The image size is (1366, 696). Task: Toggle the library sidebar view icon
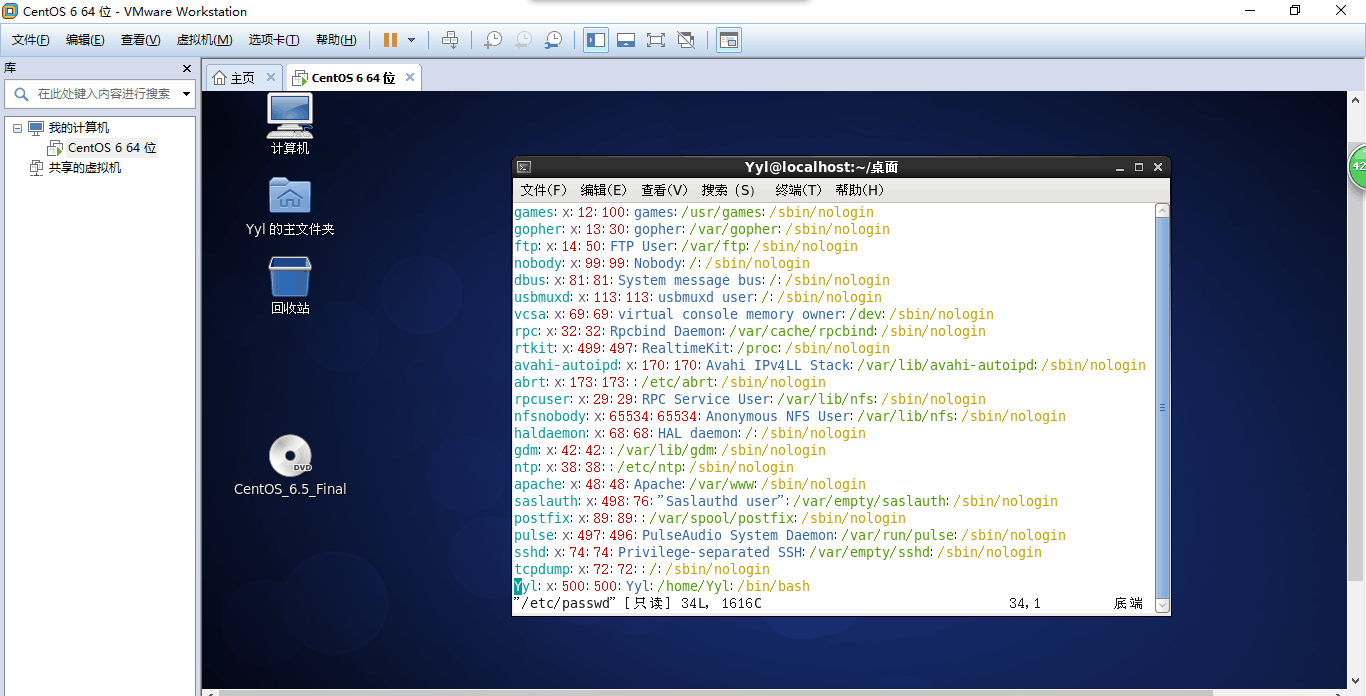tap(596, 40)
